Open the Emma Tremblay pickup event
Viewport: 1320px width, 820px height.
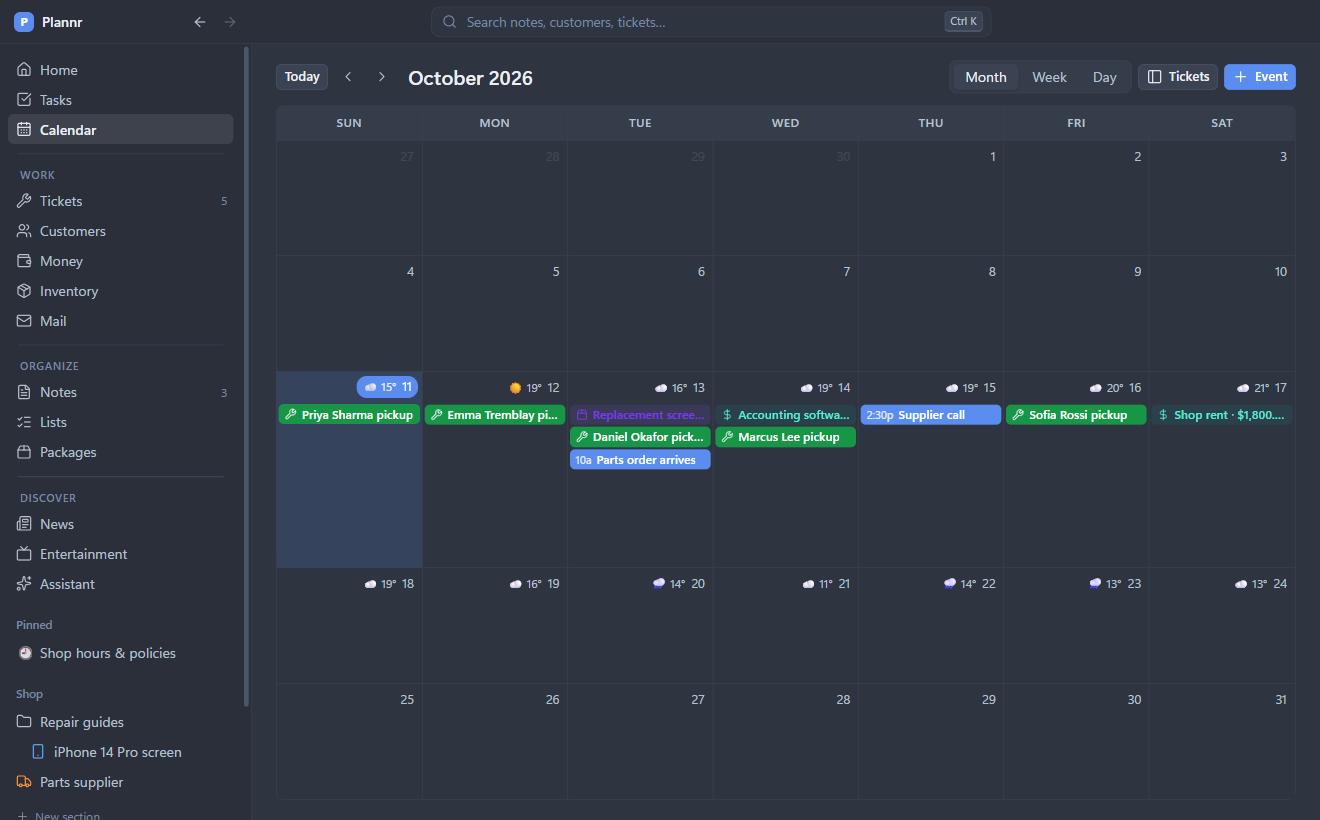point(495,415)
